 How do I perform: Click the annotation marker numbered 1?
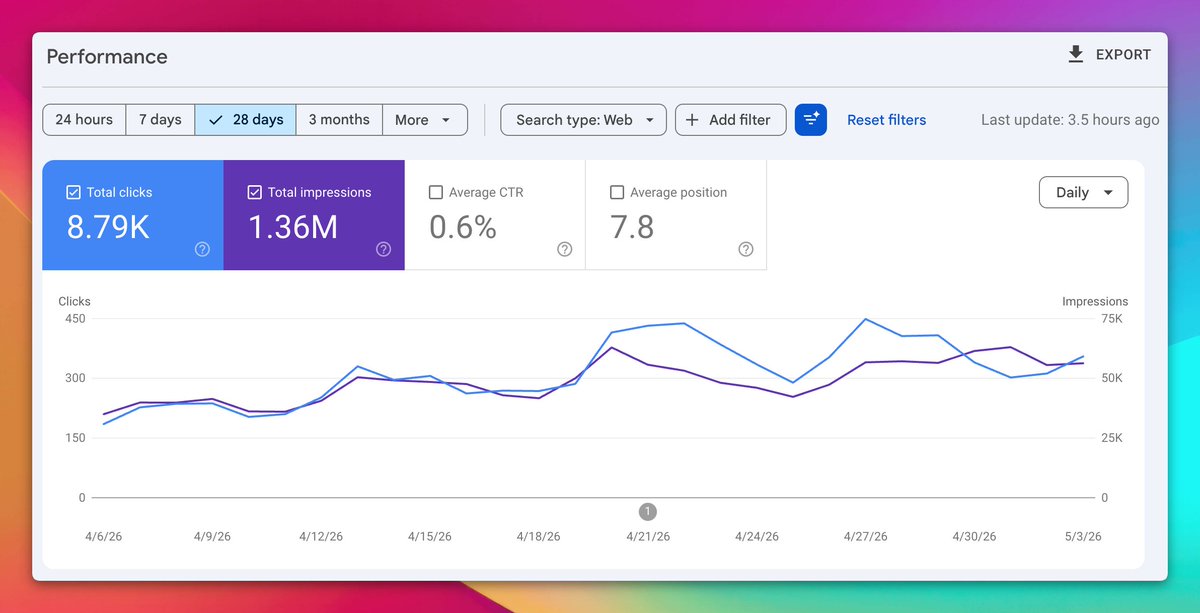(x=648, y=512)
